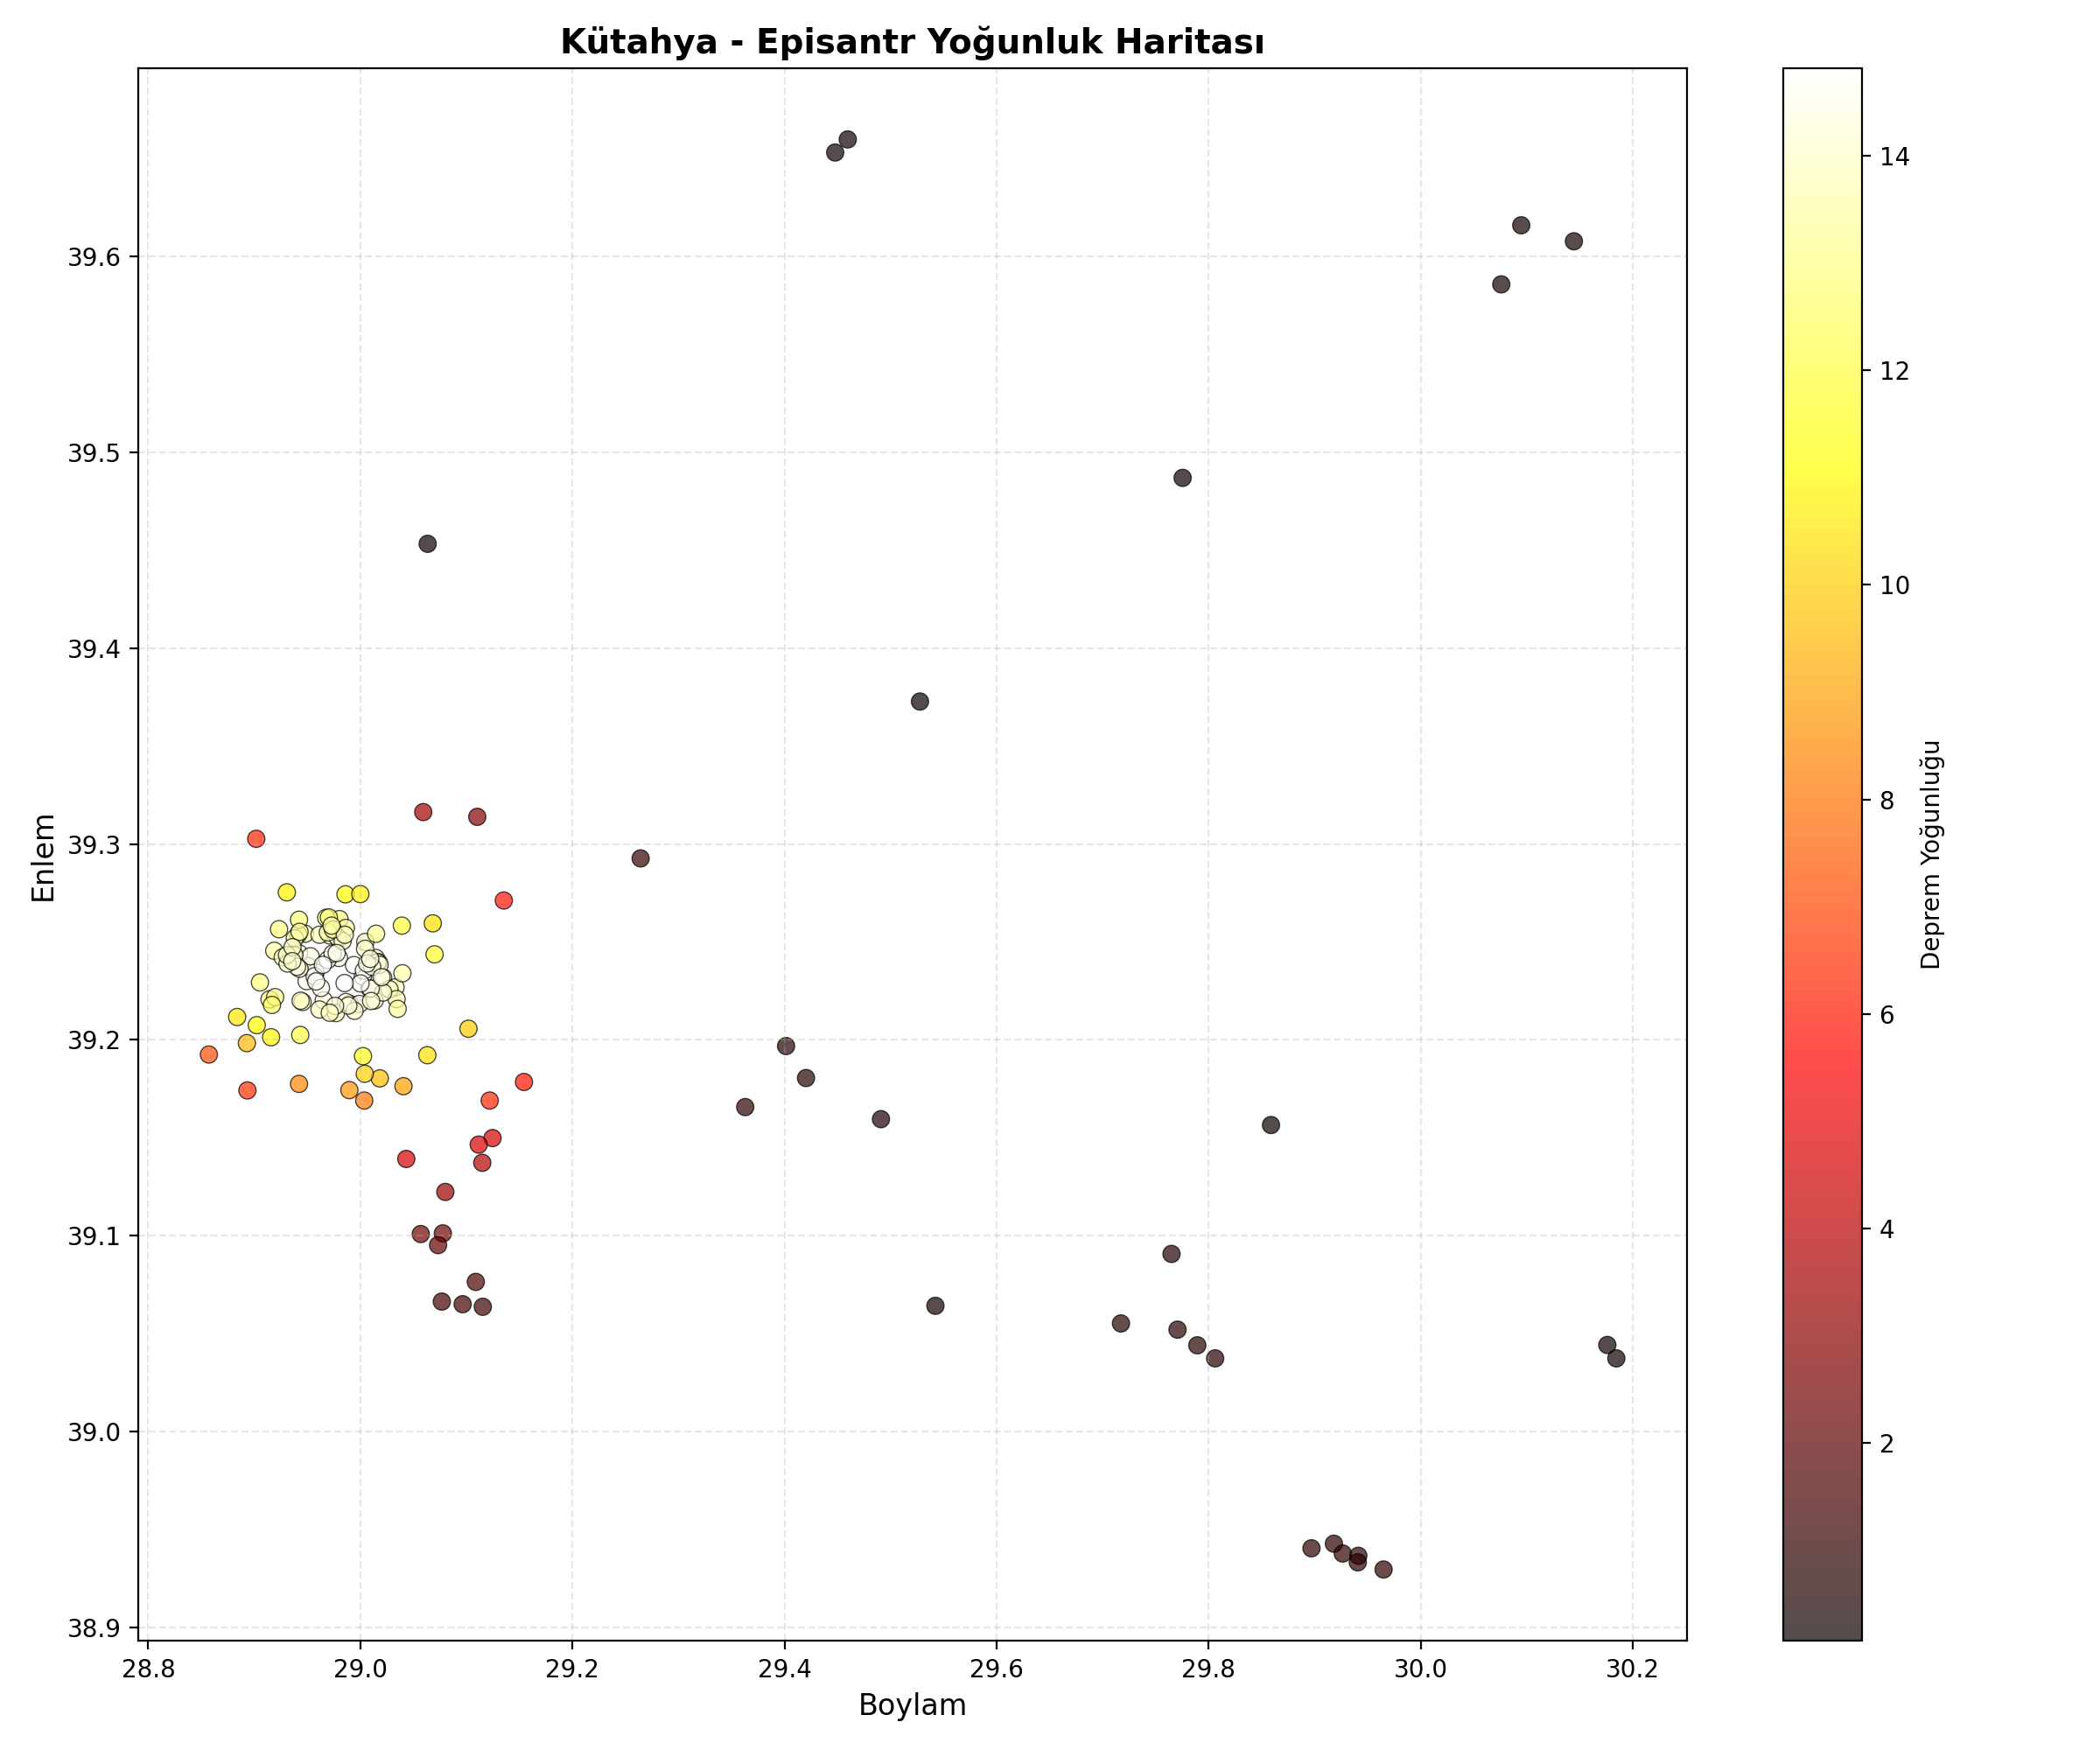The image size is (2100, 1750).
Task: Click the colorbar gradient at level 6
Action: 1822,1015
